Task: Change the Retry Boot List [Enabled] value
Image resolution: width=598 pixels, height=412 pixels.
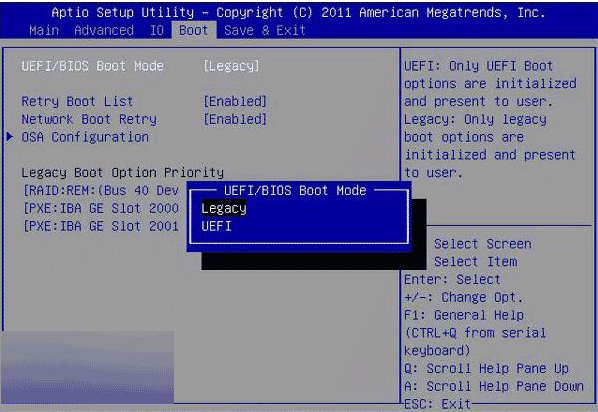Action: tap(235, 101)
